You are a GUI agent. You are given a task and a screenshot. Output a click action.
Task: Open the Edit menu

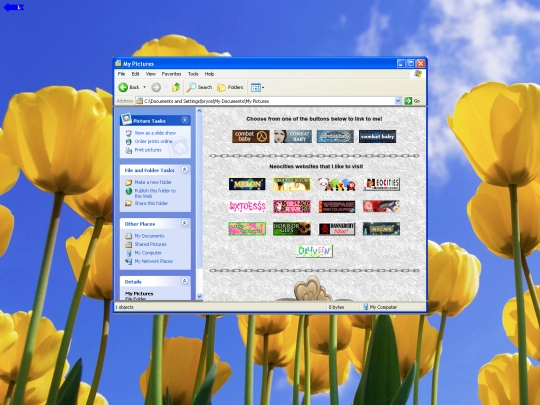(x=135, y=74)
